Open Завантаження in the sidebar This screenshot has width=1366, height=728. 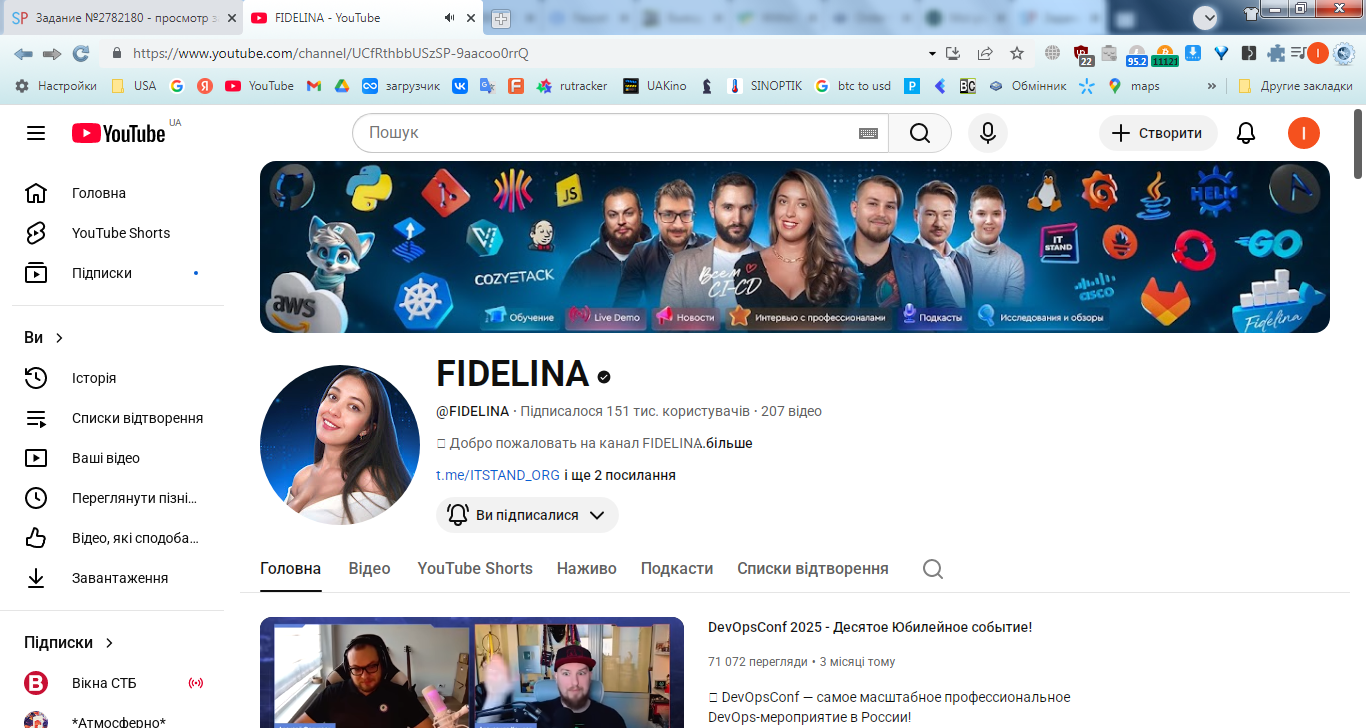[118, 578]
